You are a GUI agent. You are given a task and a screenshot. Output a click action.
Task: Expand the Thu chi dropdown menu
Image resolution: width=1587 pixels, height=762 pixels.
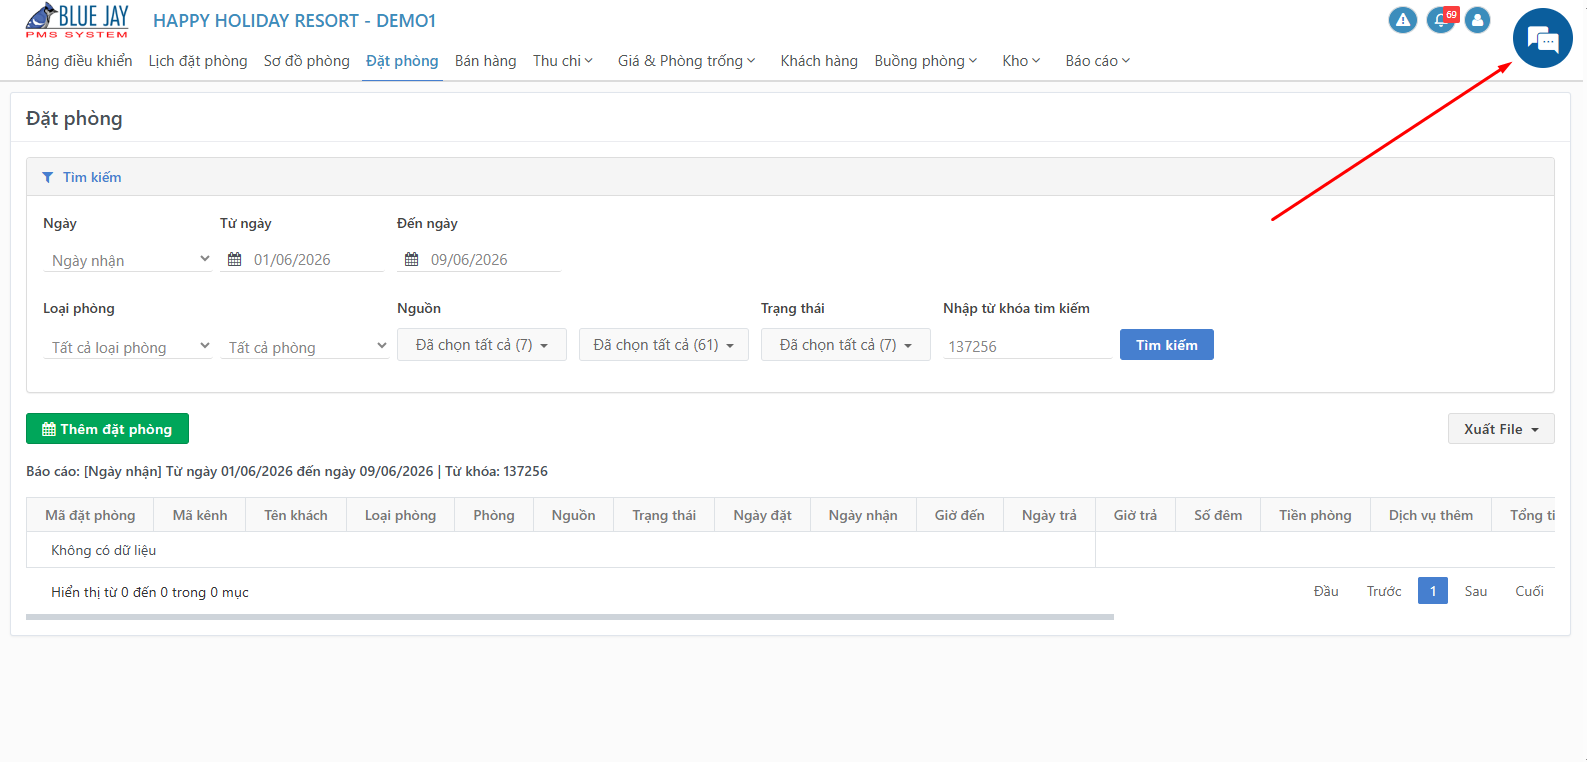click(x=563, y=61)
